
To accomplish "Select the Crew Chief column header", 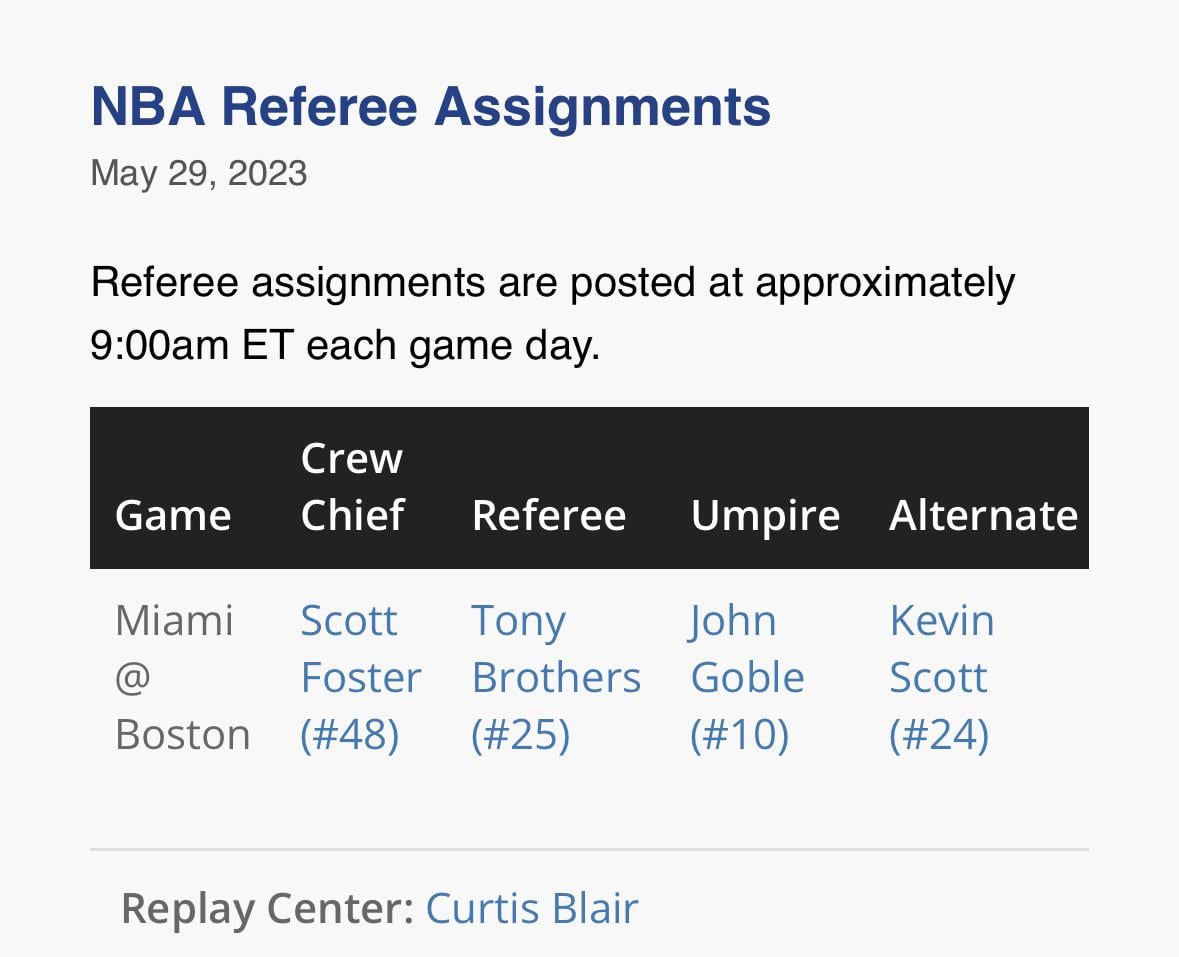I will pos(352,487).
